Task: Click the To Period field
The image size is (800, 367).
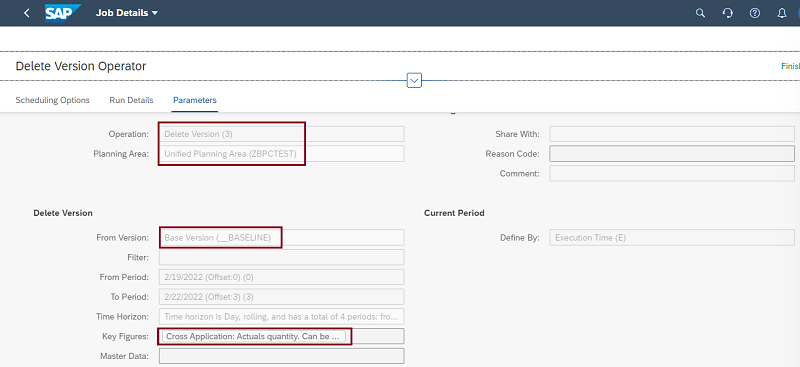Action: [282, 297]
